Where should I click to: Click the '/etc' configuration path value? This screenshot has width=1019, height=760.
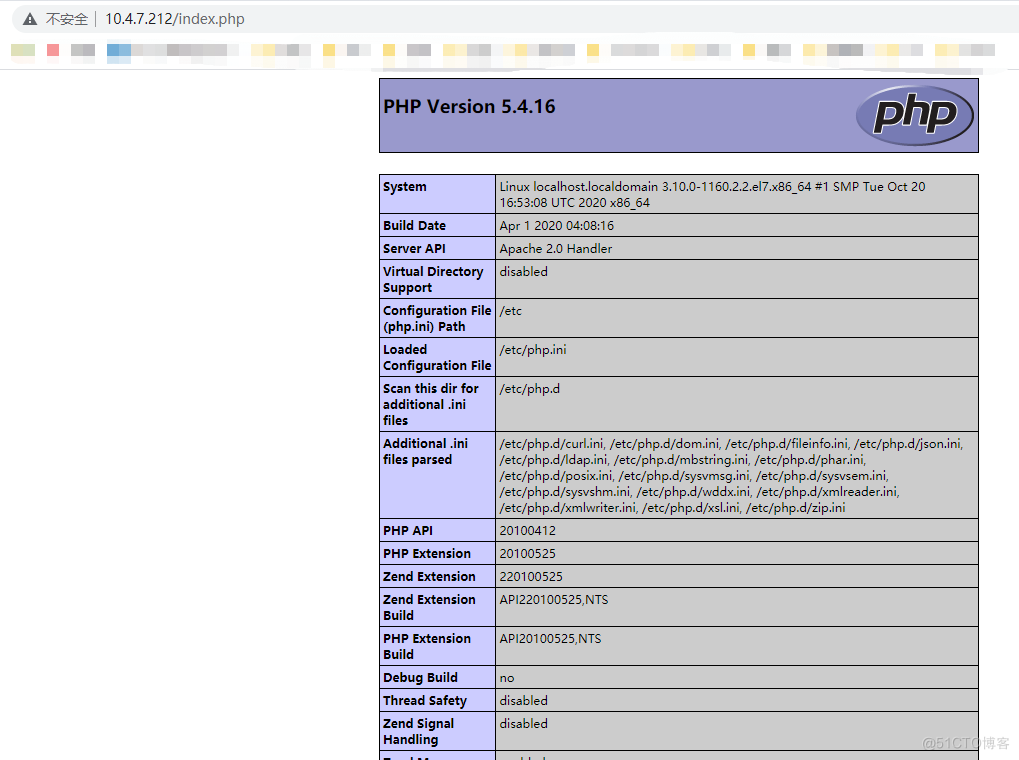511,311
